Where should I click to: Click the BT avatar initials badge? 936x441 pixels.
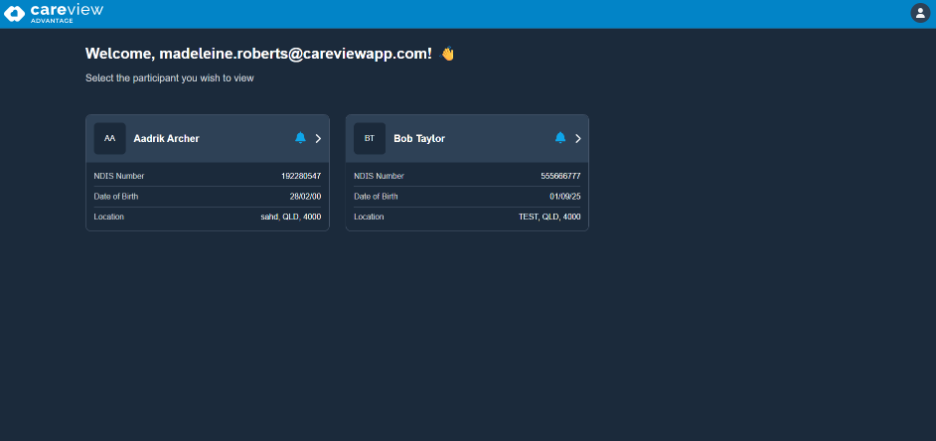pos(369,138)
